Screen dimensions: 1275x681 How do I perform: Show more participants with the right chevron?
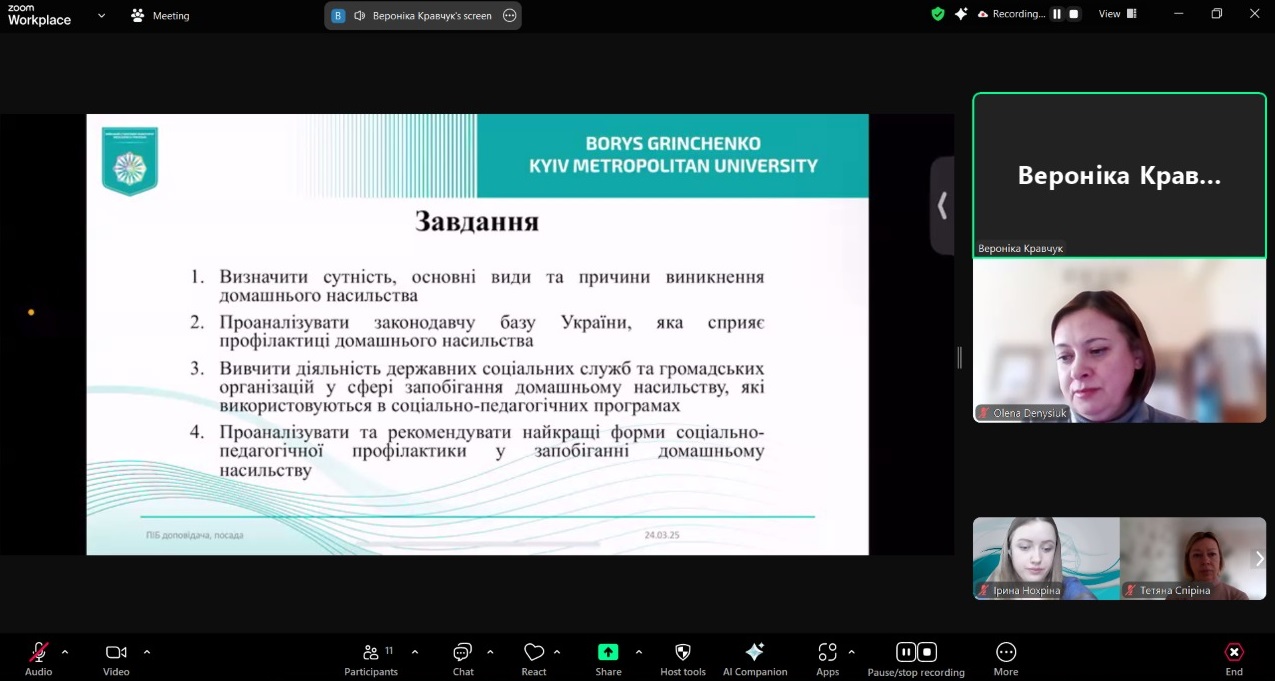tap(1258, 559)
